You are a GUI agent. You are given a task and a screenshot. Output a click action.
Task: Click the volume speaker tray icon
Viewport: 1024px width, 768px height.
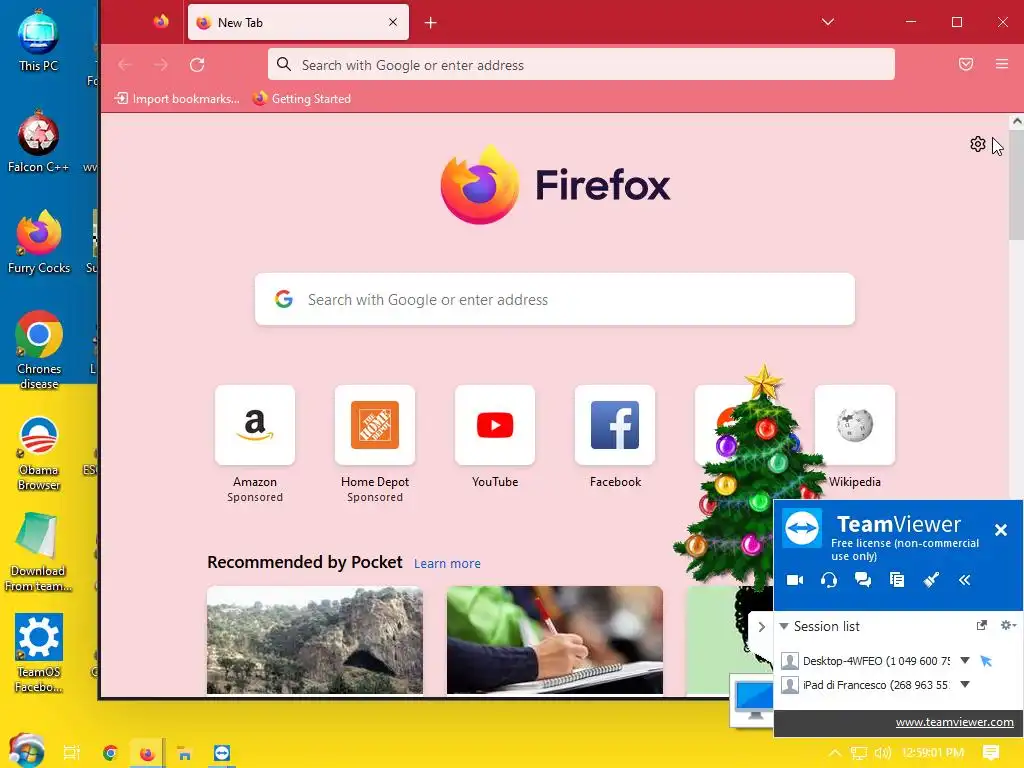pyautogui.click(x=883, y=753)
